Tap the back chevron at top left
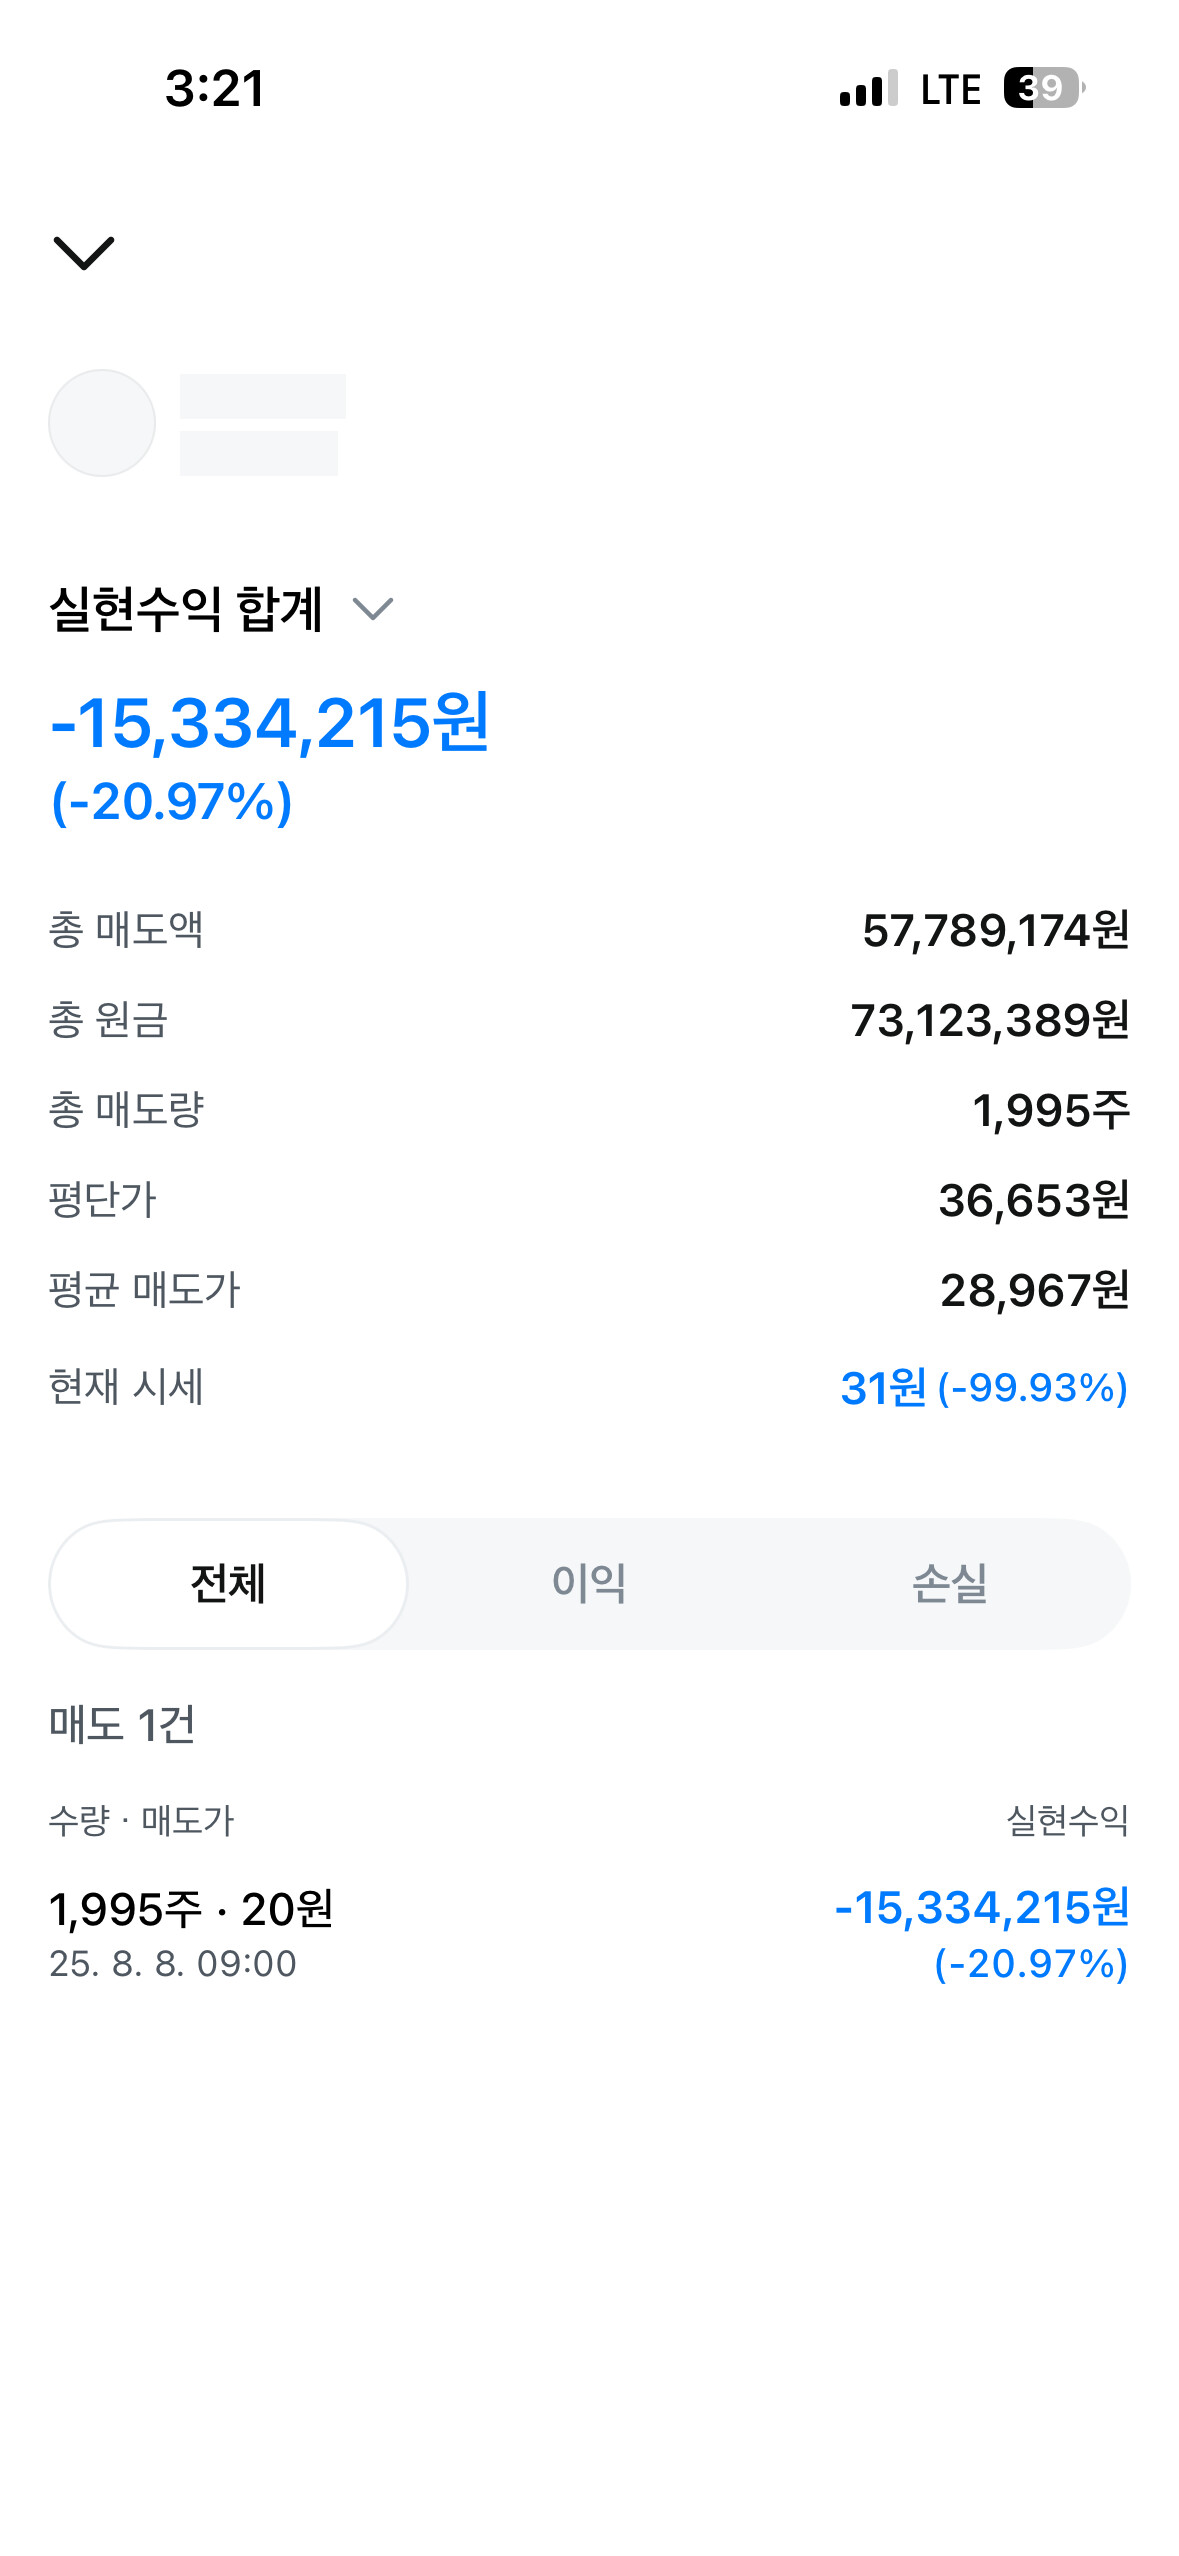Viewport: 1179px width, 2556px height. [x=84, y=252]
